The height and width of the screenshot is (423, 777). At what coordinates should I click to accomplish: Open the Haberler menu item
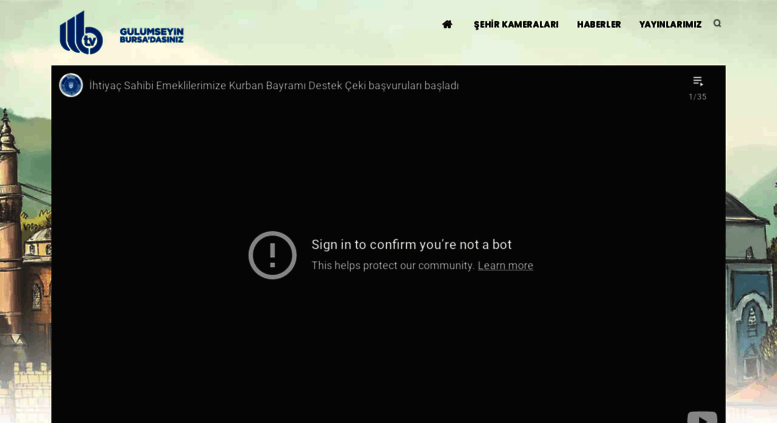(x=599, y=24)
